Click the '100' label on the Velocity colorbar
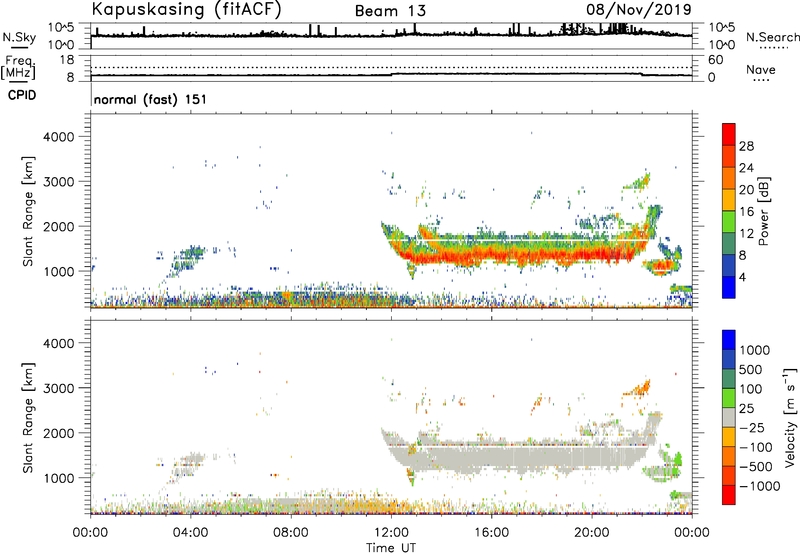Viewport: 800px width, 554px height. 751,389
